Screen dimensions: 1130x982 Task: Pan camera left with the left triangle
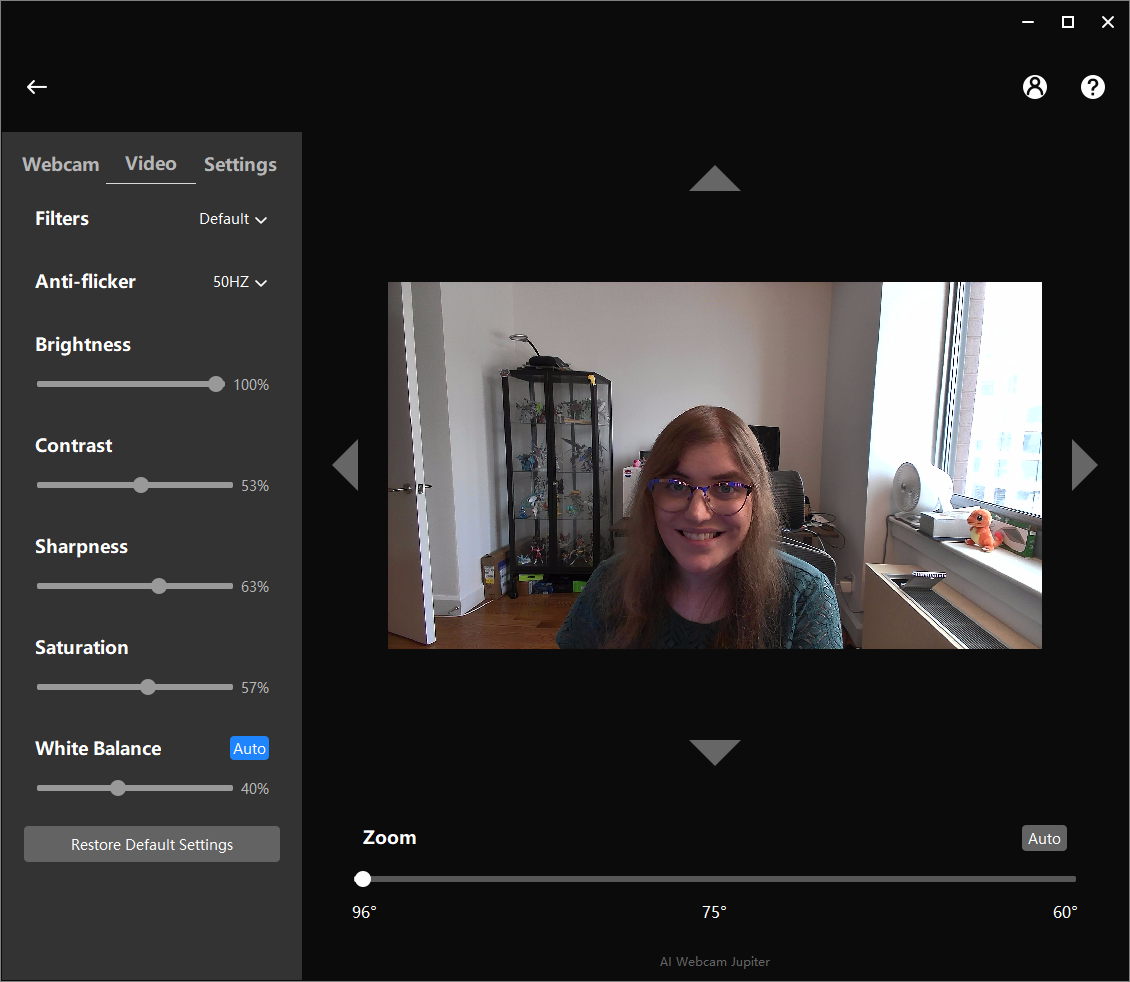[346, 465]
